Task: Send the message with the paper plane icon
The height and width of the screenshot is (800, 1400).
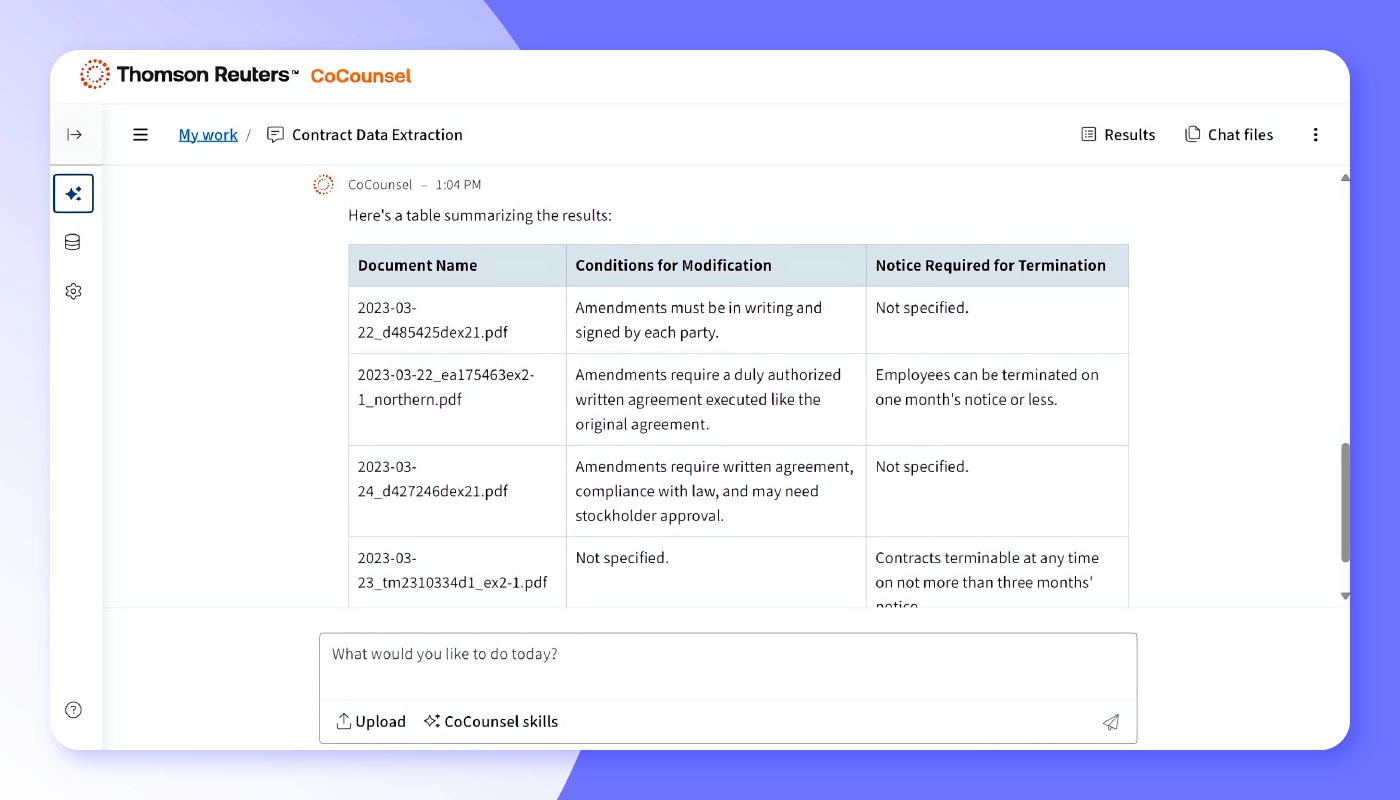Action: [x=1110, y=721]
